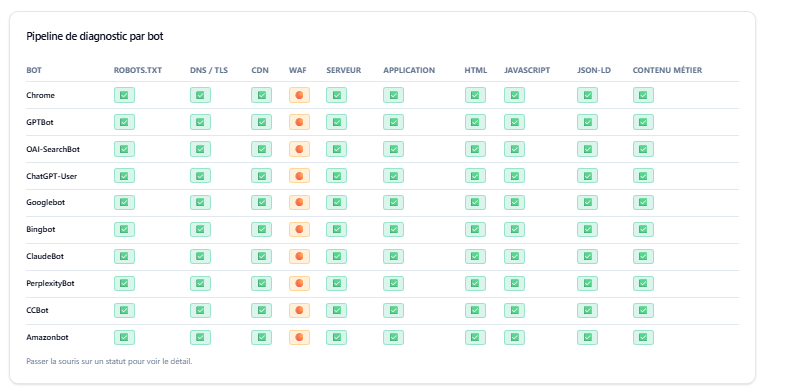Image resolution: width=796 pixels, height=392 pixels.
Task: Click the PerplexityBot row's JSON-LD status icon
Action: click(587, 283)
